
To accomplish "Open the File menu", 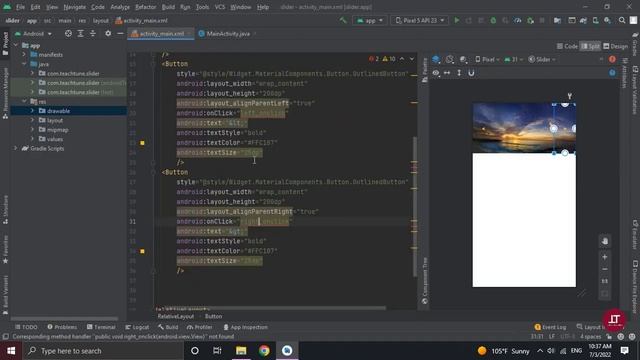I will point(20,7).
